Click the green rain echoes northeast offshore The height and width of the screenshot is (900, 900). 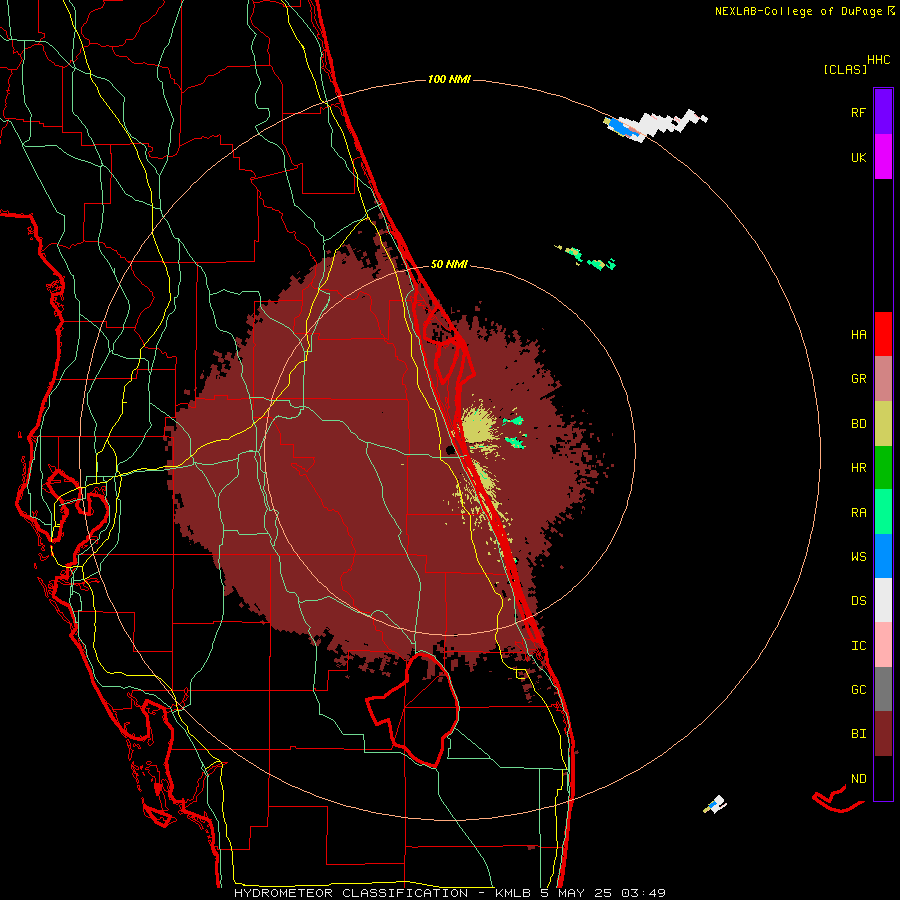point(587,258)
